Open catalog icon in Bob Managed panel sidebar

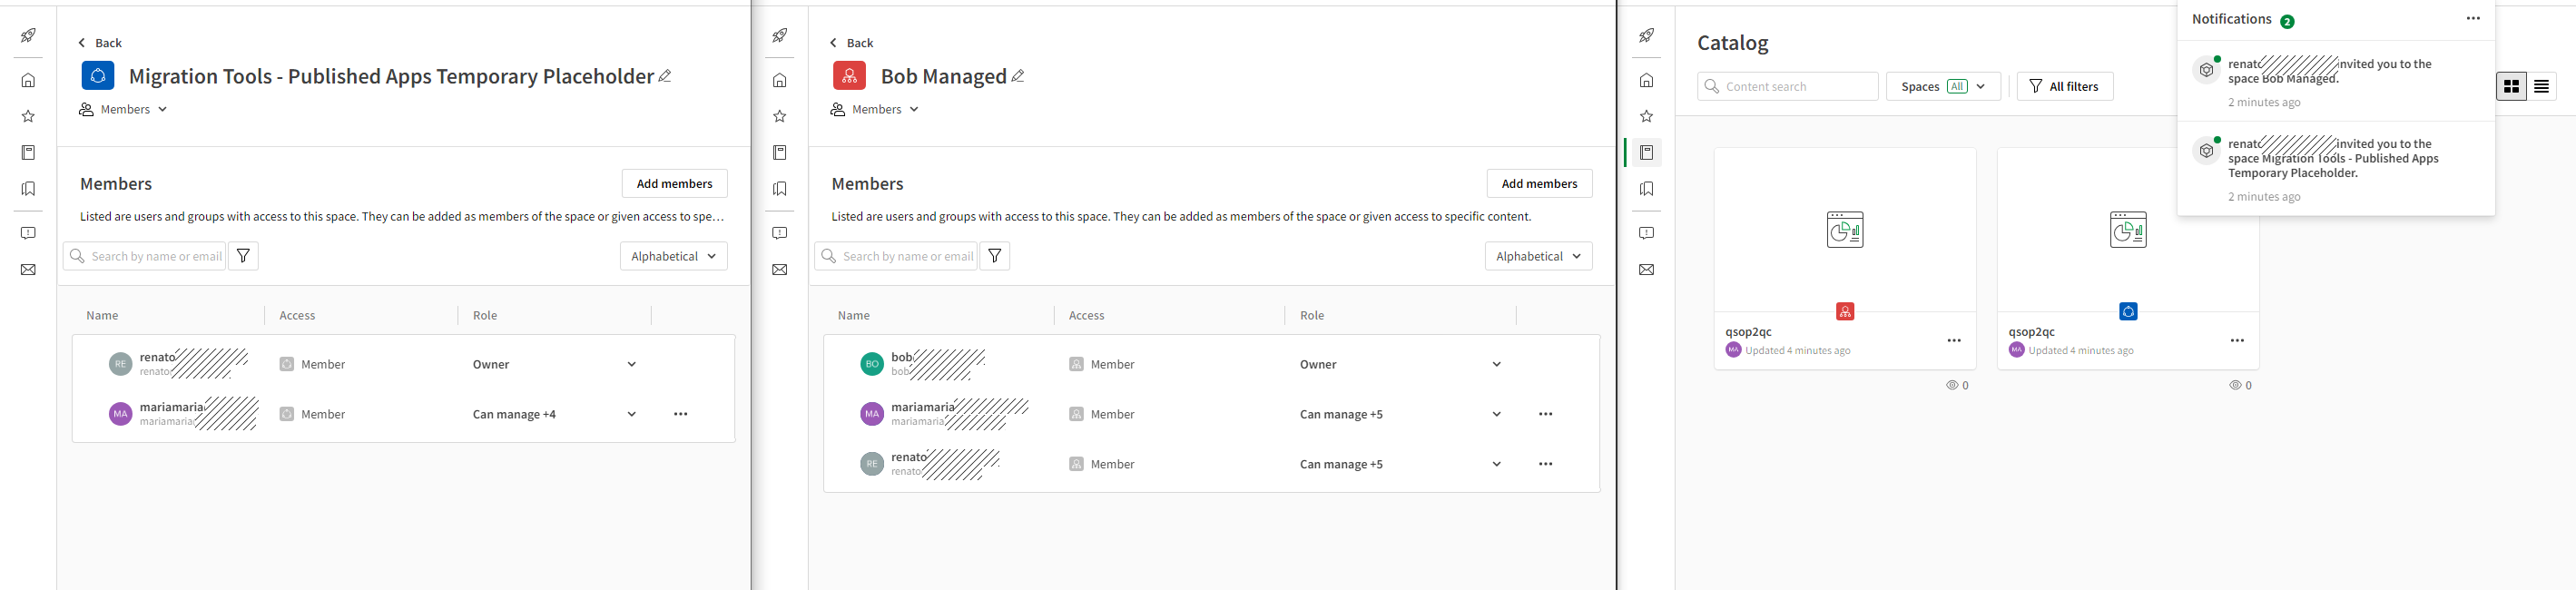[780, 152]
